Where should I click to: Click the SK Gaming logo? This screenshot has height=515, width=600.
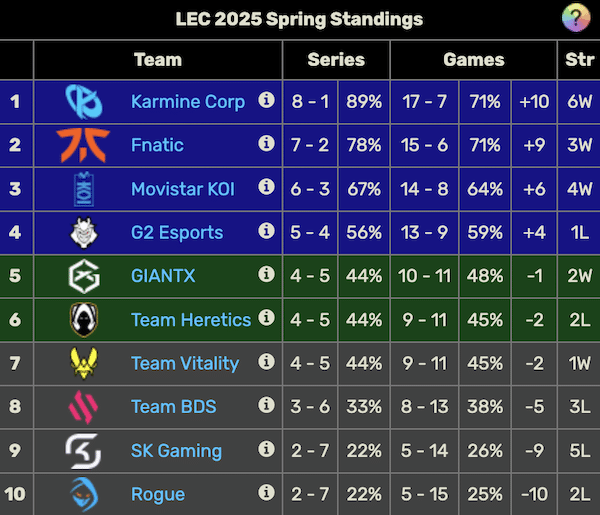click(x=82, y=450)
